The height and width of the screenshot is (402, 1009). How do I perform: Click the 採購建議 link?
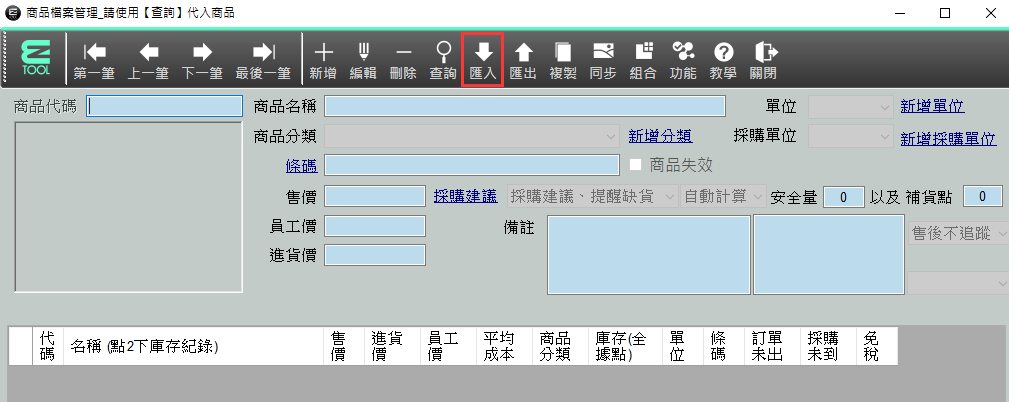(x=465, y=196)
